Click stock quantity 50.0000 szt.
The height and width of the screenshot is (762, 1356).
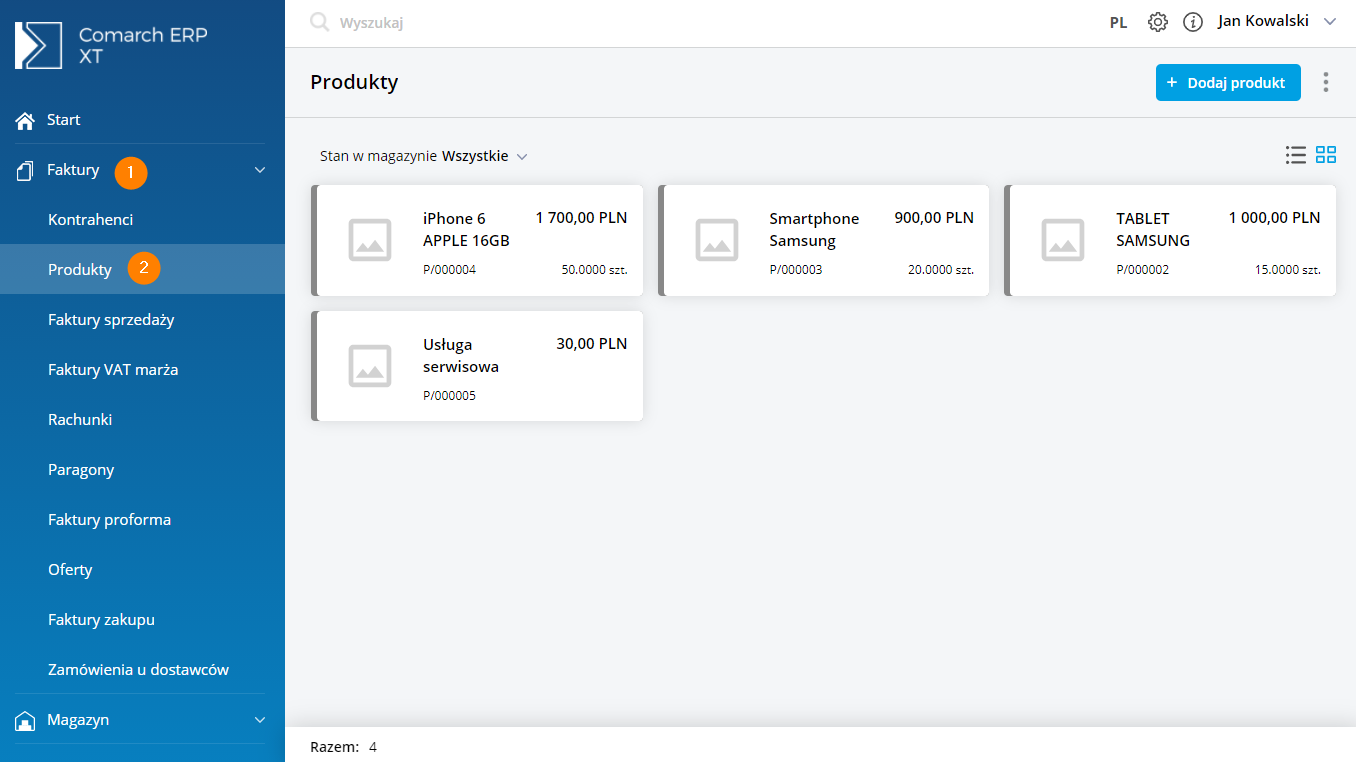tap(595, 270)
